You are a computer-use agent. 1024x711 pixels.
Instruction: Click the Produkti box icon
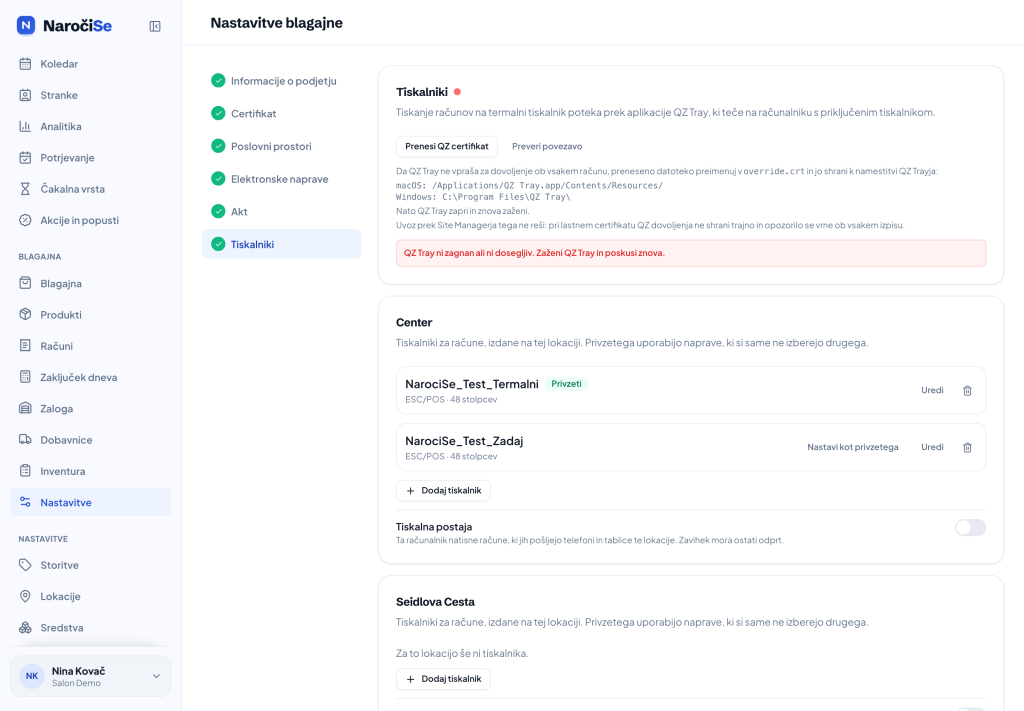25,315
